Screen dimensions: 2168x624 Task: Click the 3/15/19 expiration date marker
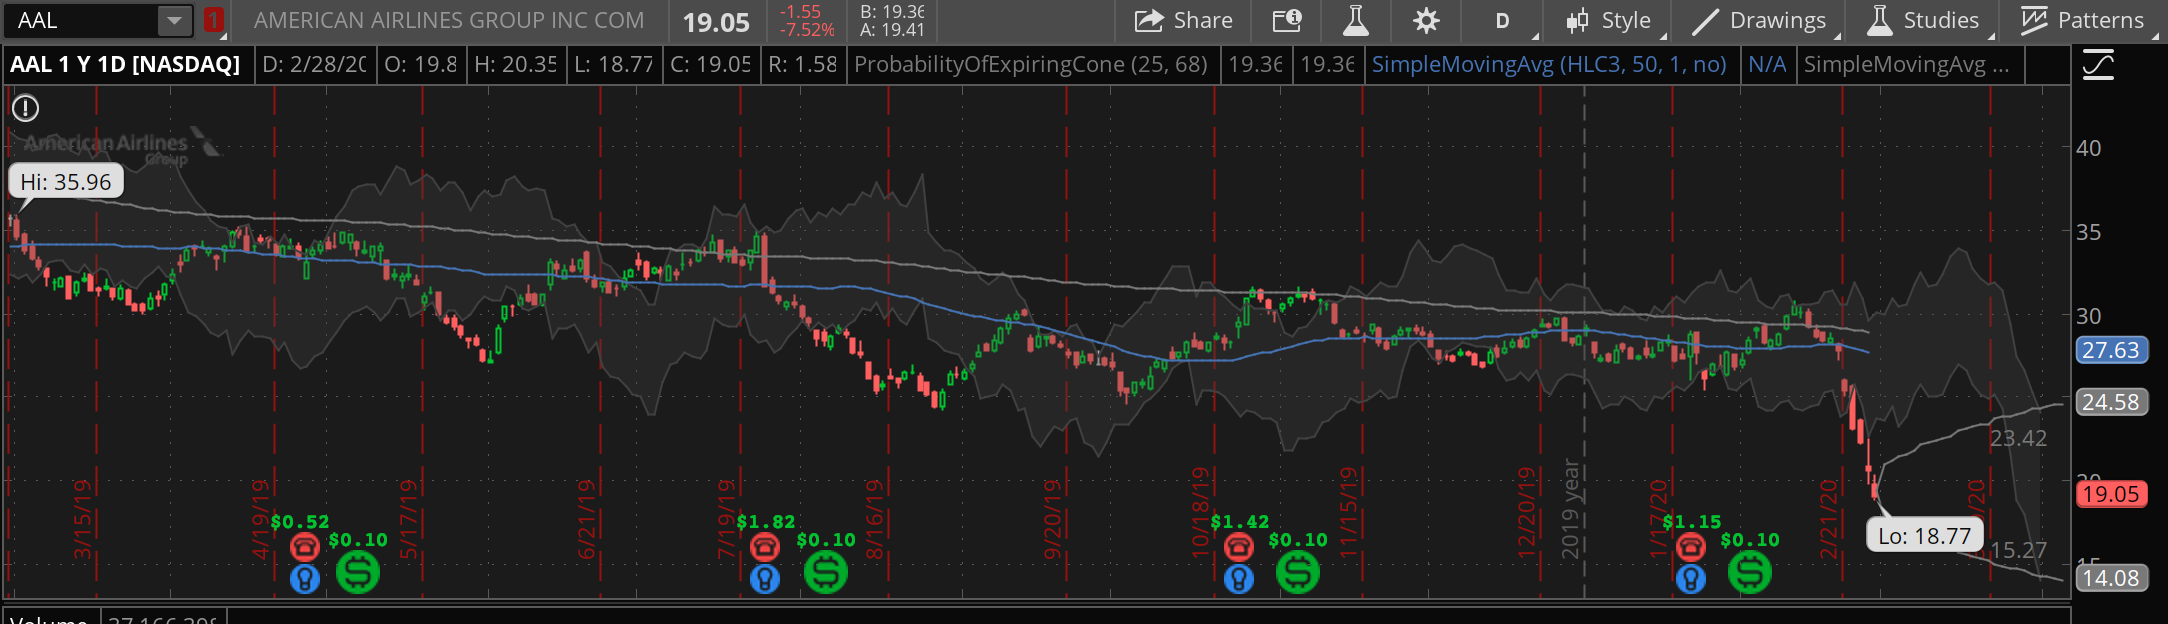(x=82, y=518)
